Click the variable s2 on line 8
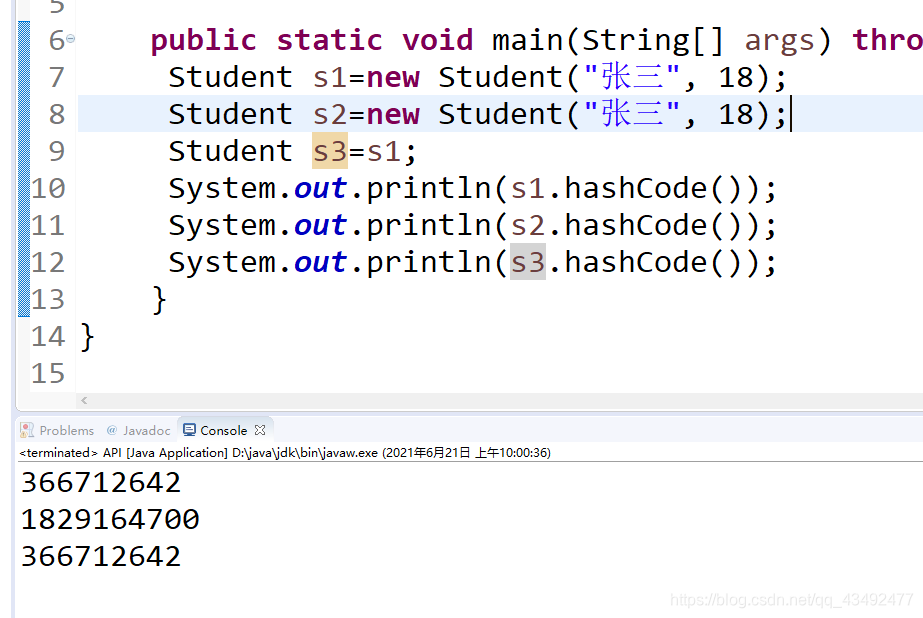Screen dimensions: 923x618 coord(330,114)
